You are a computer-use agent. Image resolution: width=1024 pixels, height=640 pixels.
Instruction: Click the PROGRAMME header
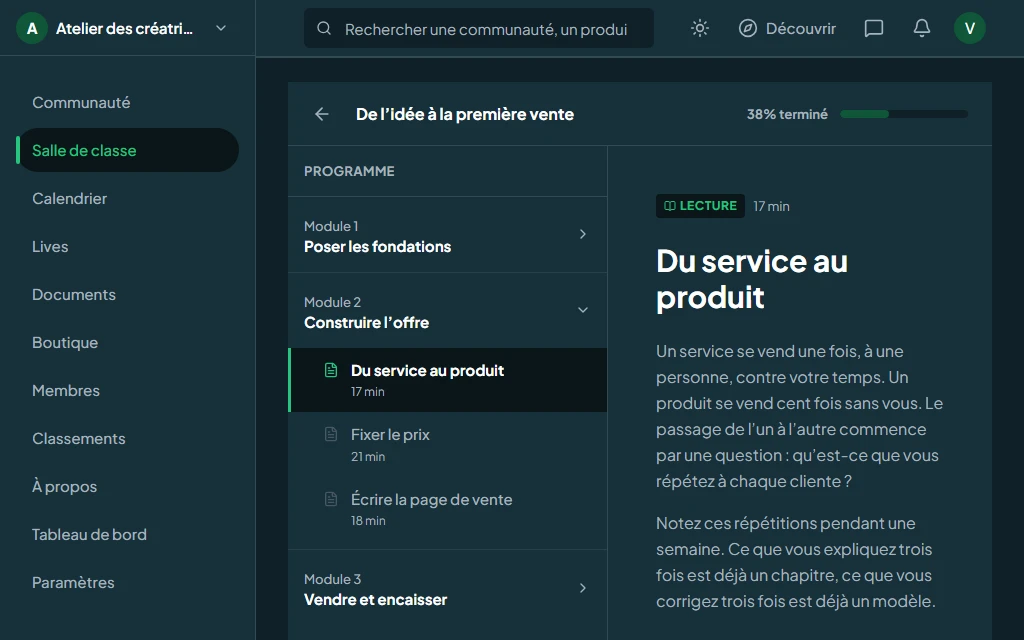[x=349, y=171]
